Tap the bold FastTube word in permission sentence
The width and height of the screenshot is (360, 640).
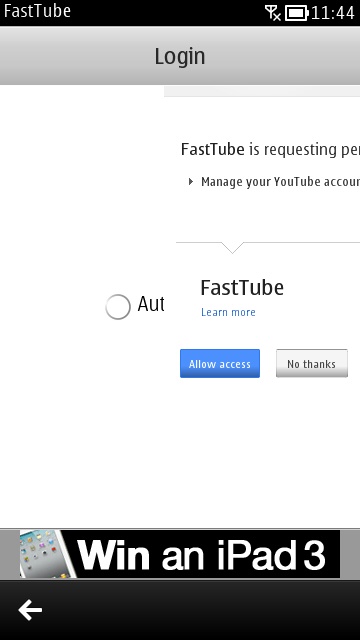click(x=213, y=149)
